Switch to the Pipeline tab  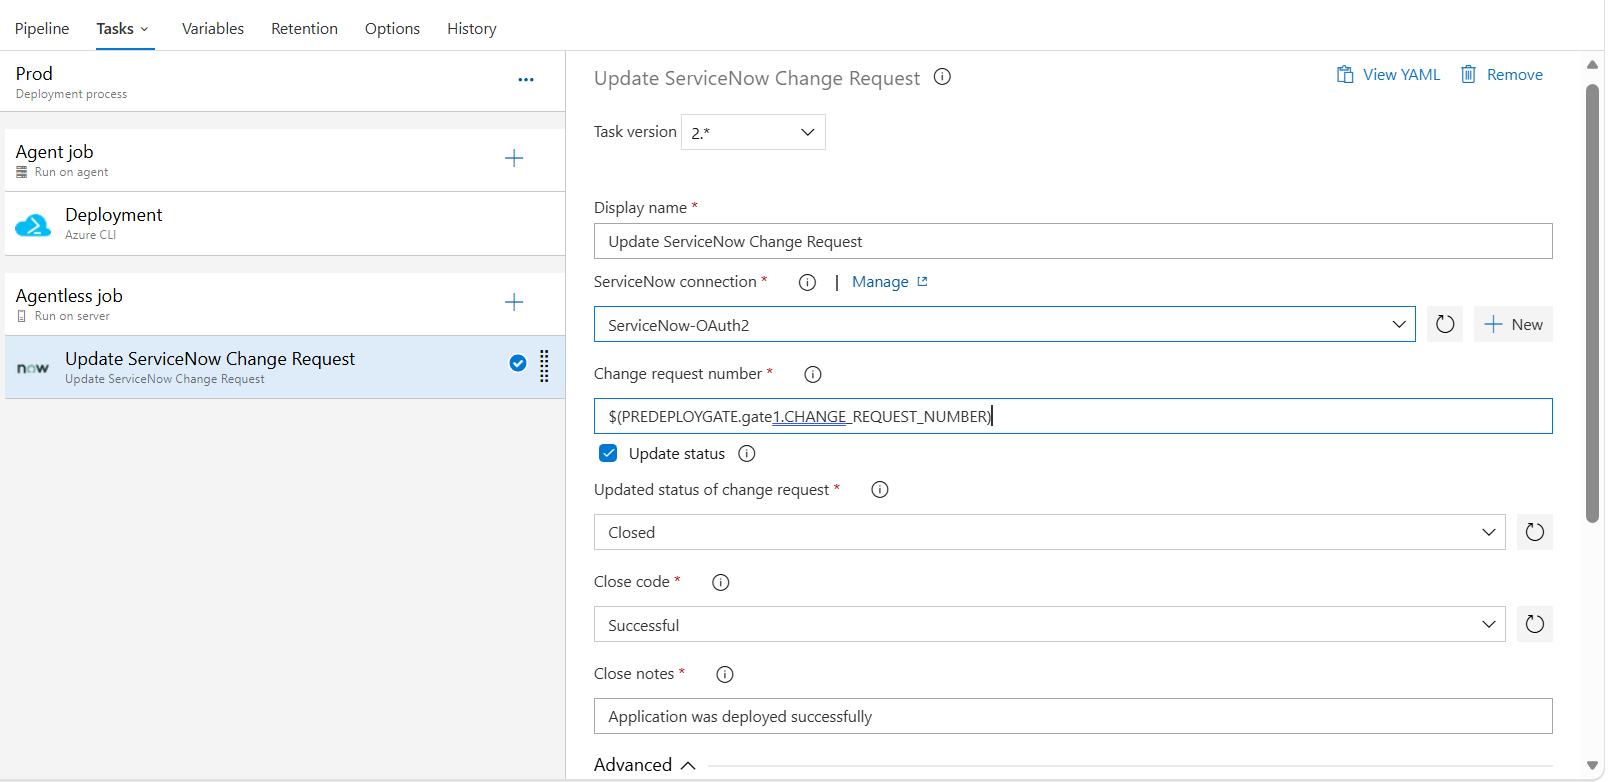42,28
